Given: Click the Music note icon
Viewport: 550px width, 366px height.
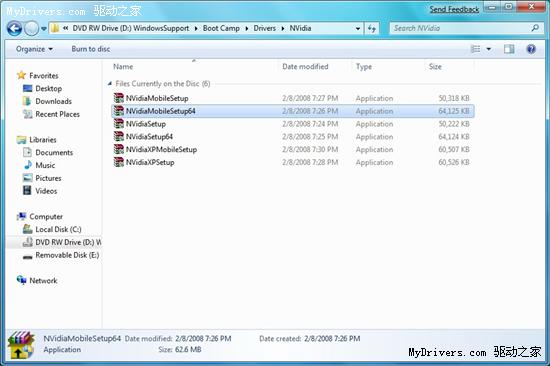Looking at the screenshot, I should pos(28,165).
